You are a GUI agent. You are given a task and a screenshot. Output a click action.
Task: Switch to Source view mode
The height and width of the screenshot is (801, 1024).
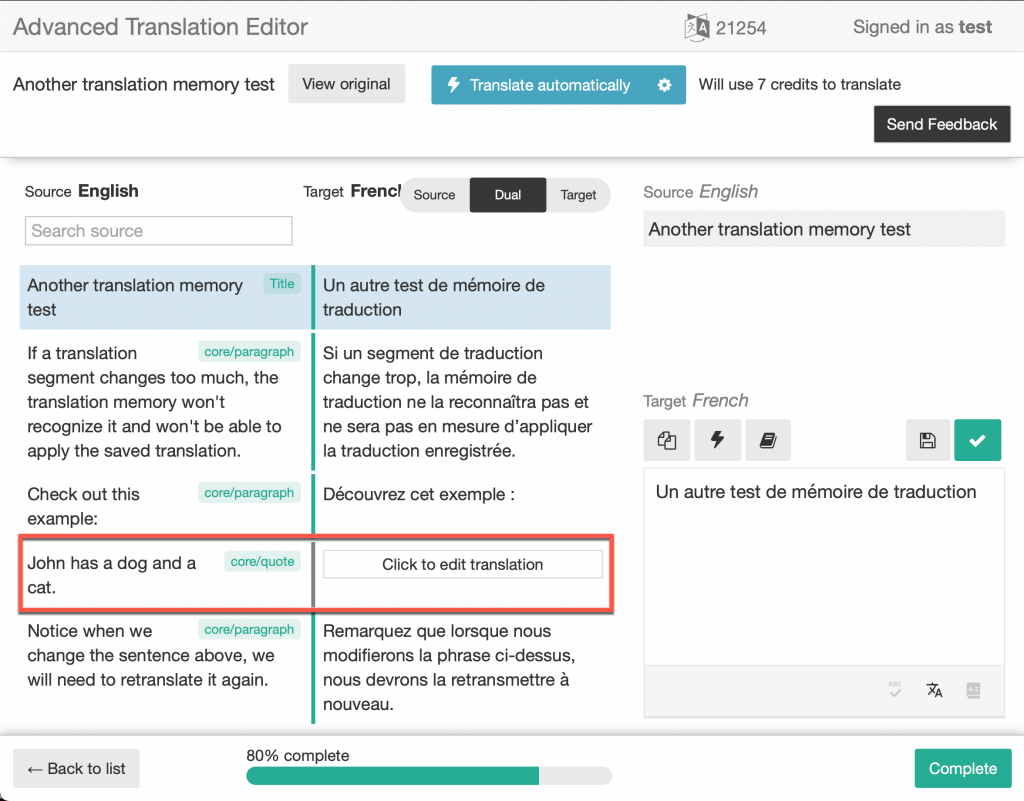coord(434,195)
